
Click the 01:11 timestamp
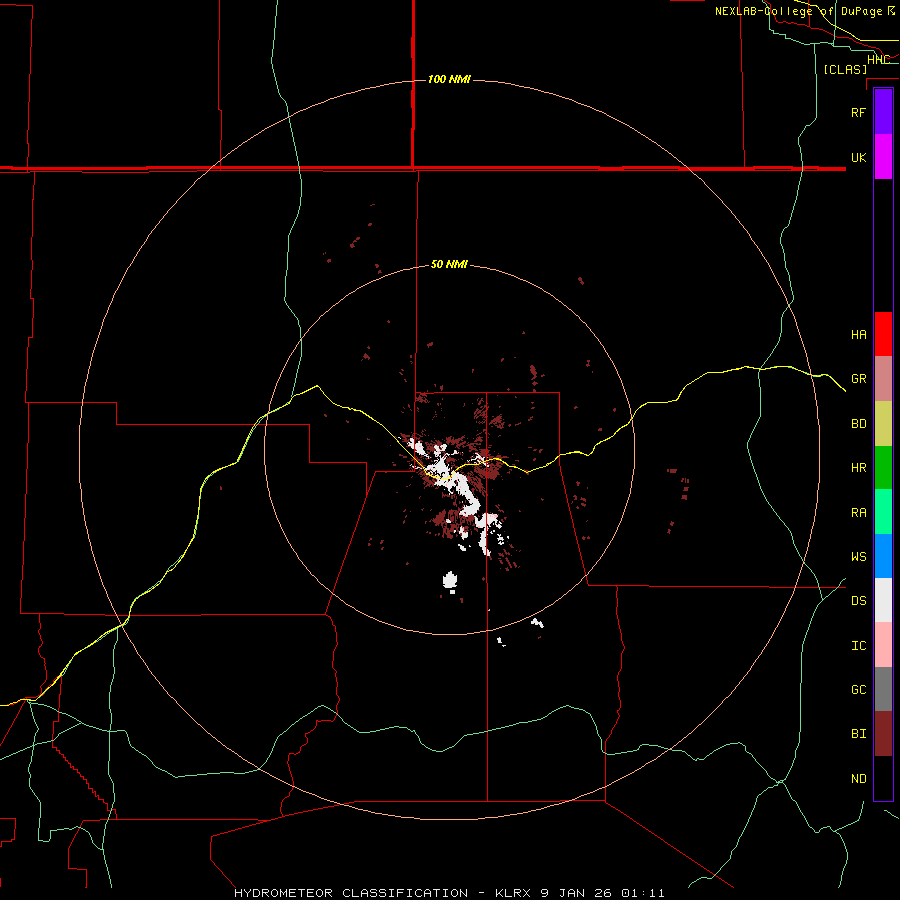(642, 893)
